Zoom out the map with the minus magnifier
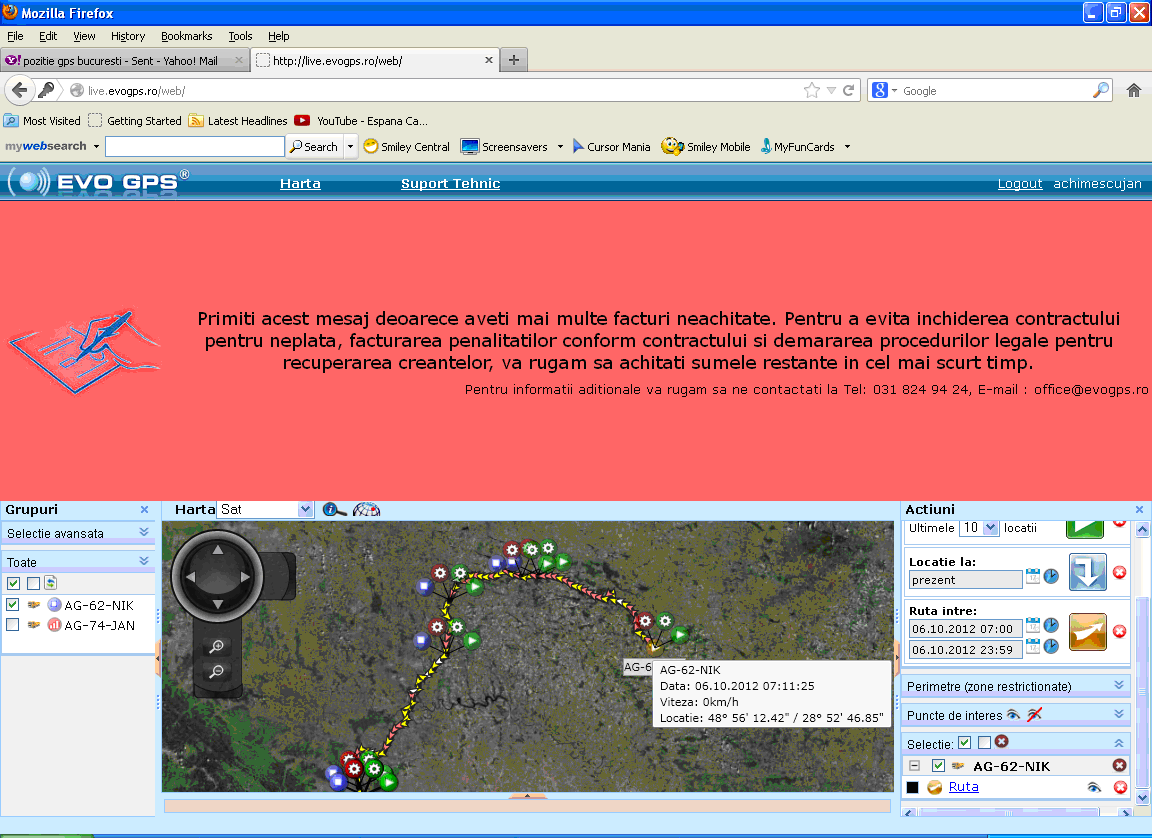The image size is (1152, 838). click(217, 671)
